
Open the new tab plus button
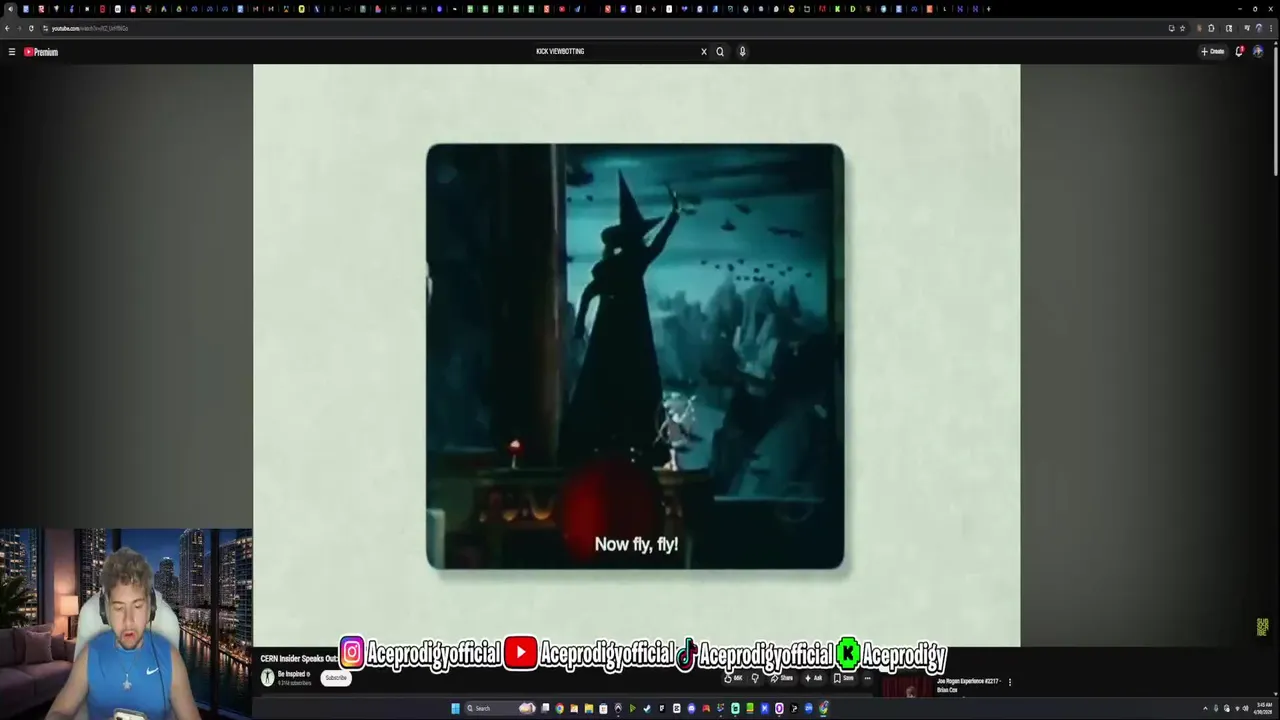pos(988,9)
